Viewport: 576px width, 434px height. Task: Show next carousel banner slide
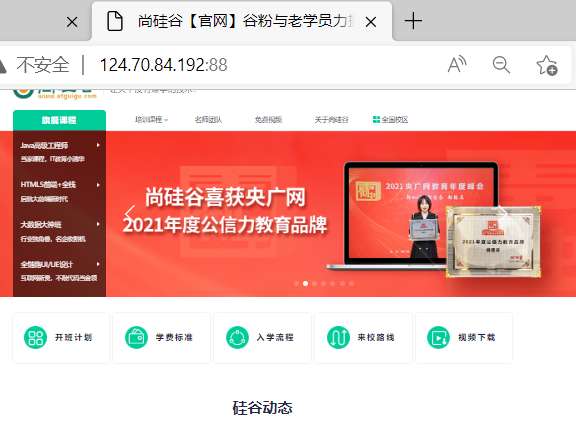point(503,214)
